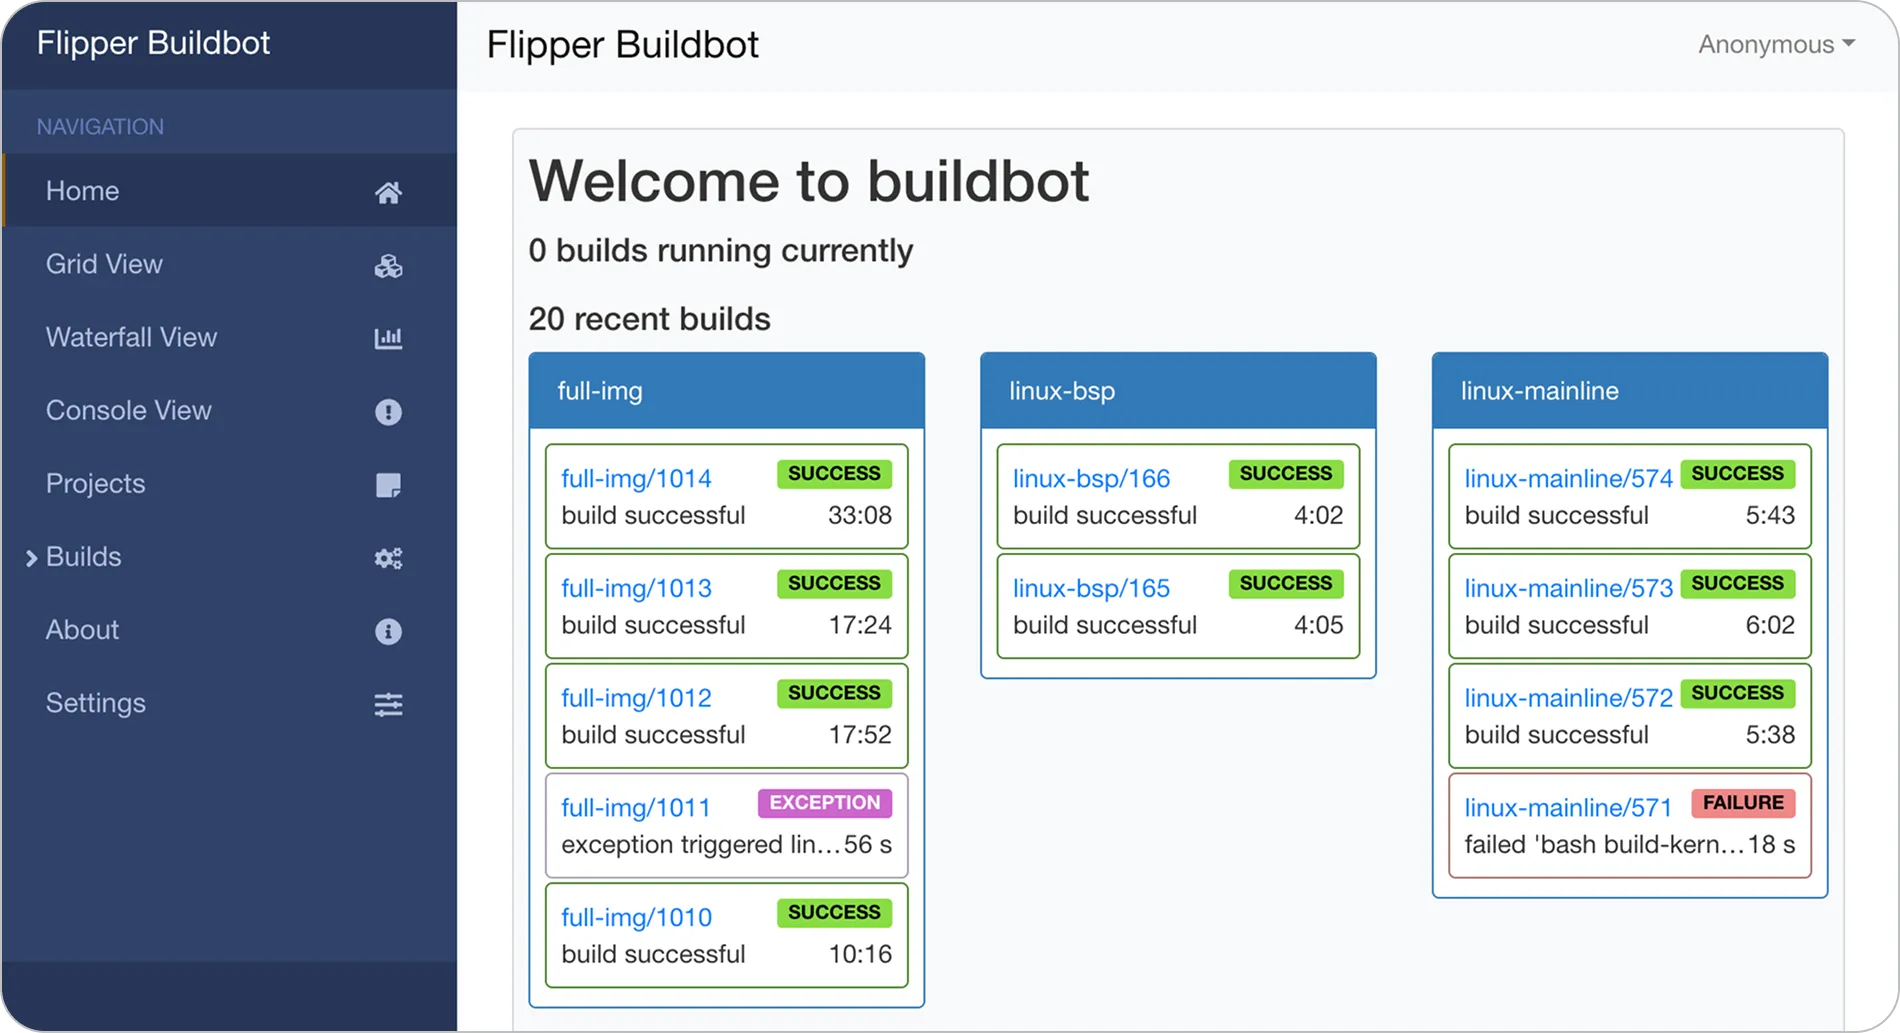Click the 33:08 duration on full-img/1014
The image size is (1900, 1033).
tap(860, 515)
